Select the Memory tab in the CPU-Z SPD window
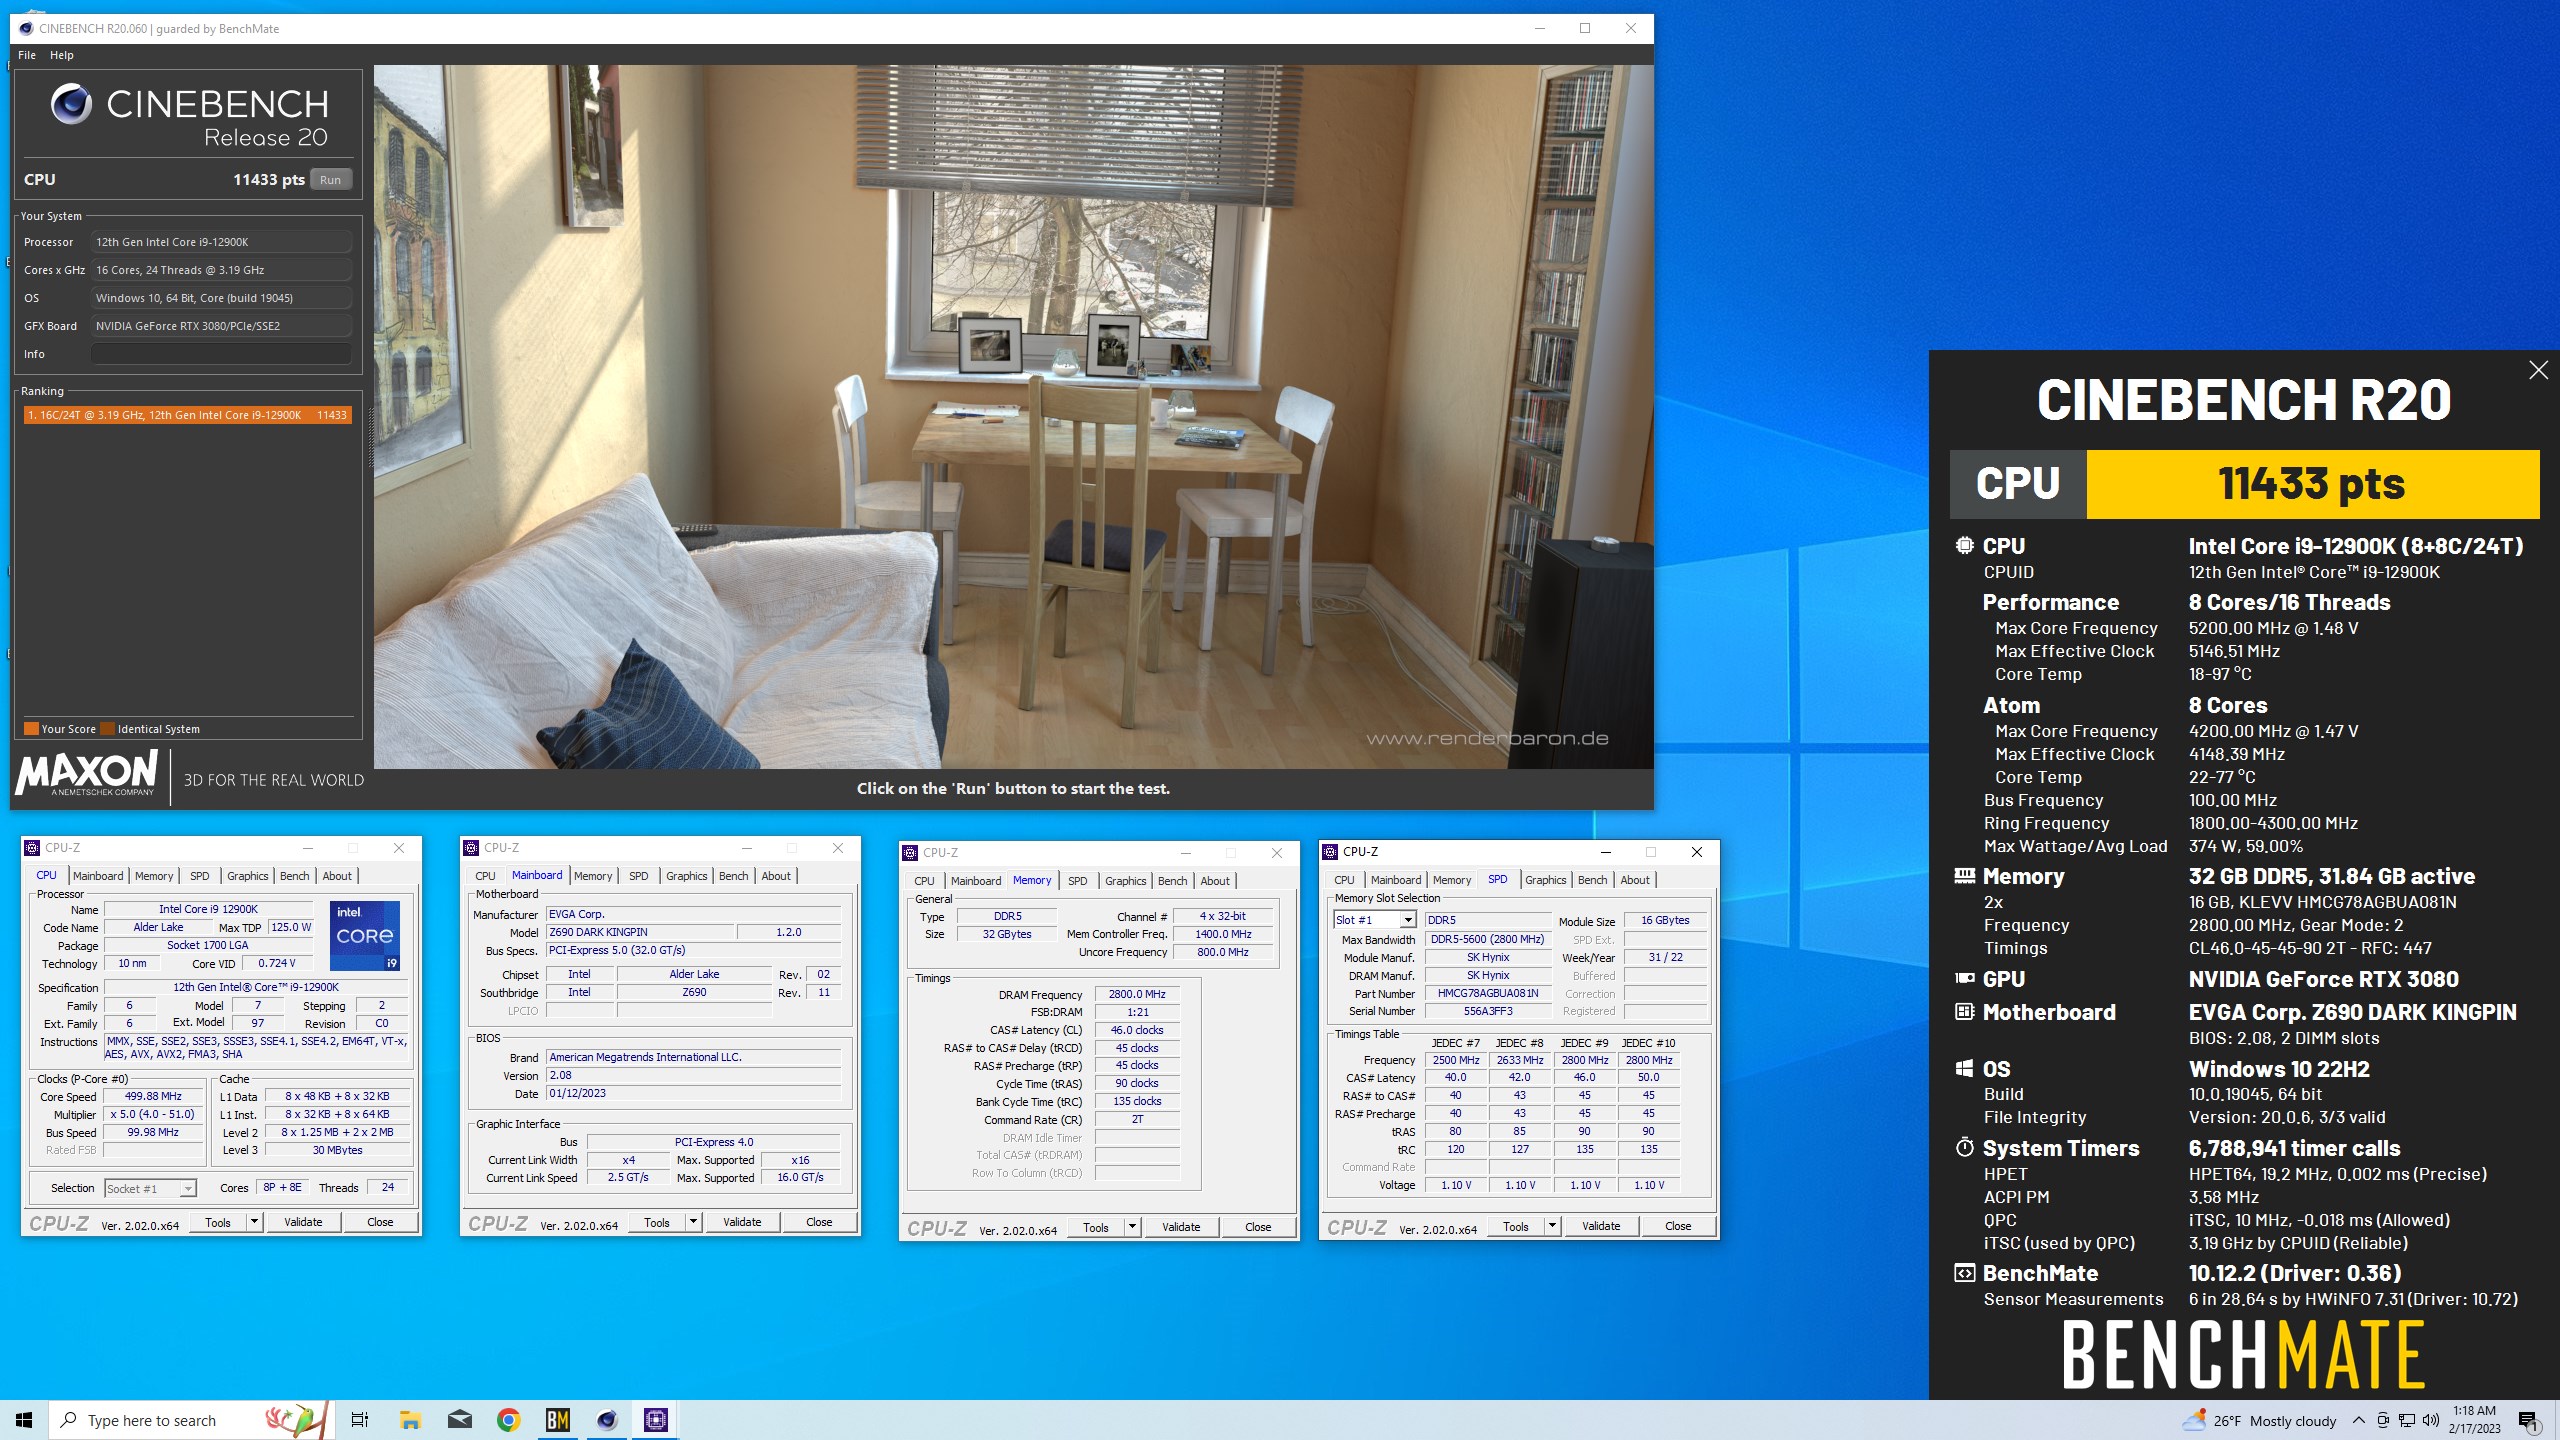This screenshot has width=2560, height=1440. coord(1452,880)
